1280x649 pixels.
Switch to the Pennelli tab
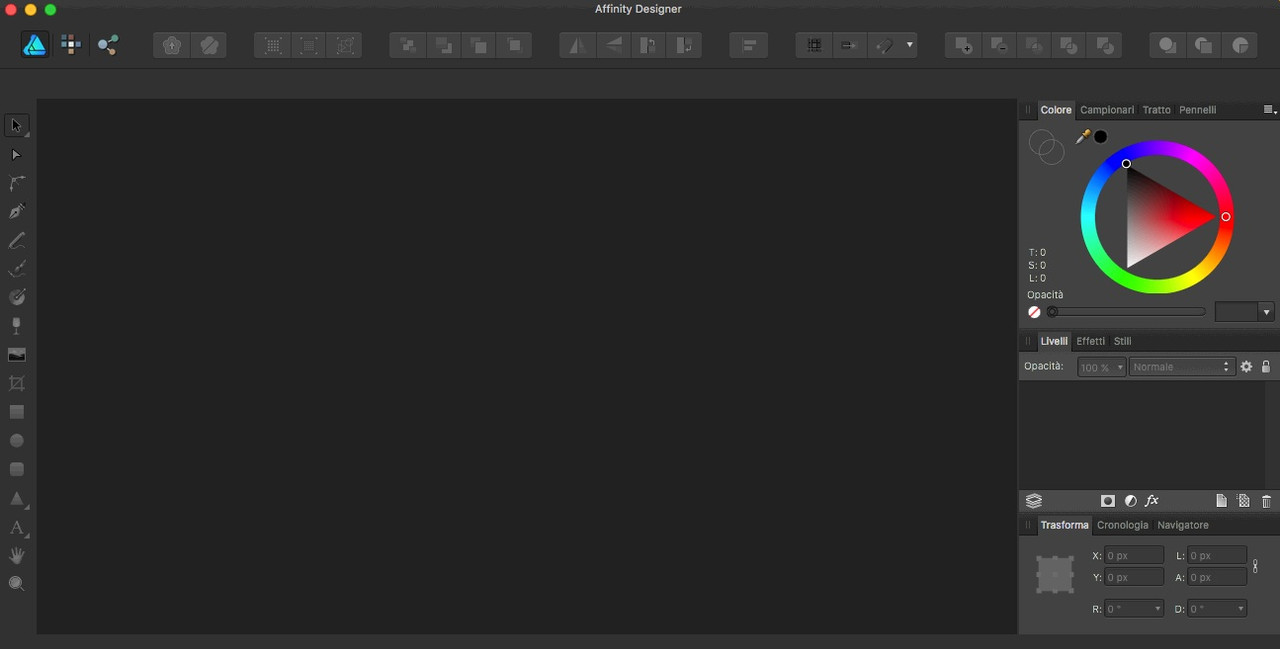click(x=1198, y=110)
